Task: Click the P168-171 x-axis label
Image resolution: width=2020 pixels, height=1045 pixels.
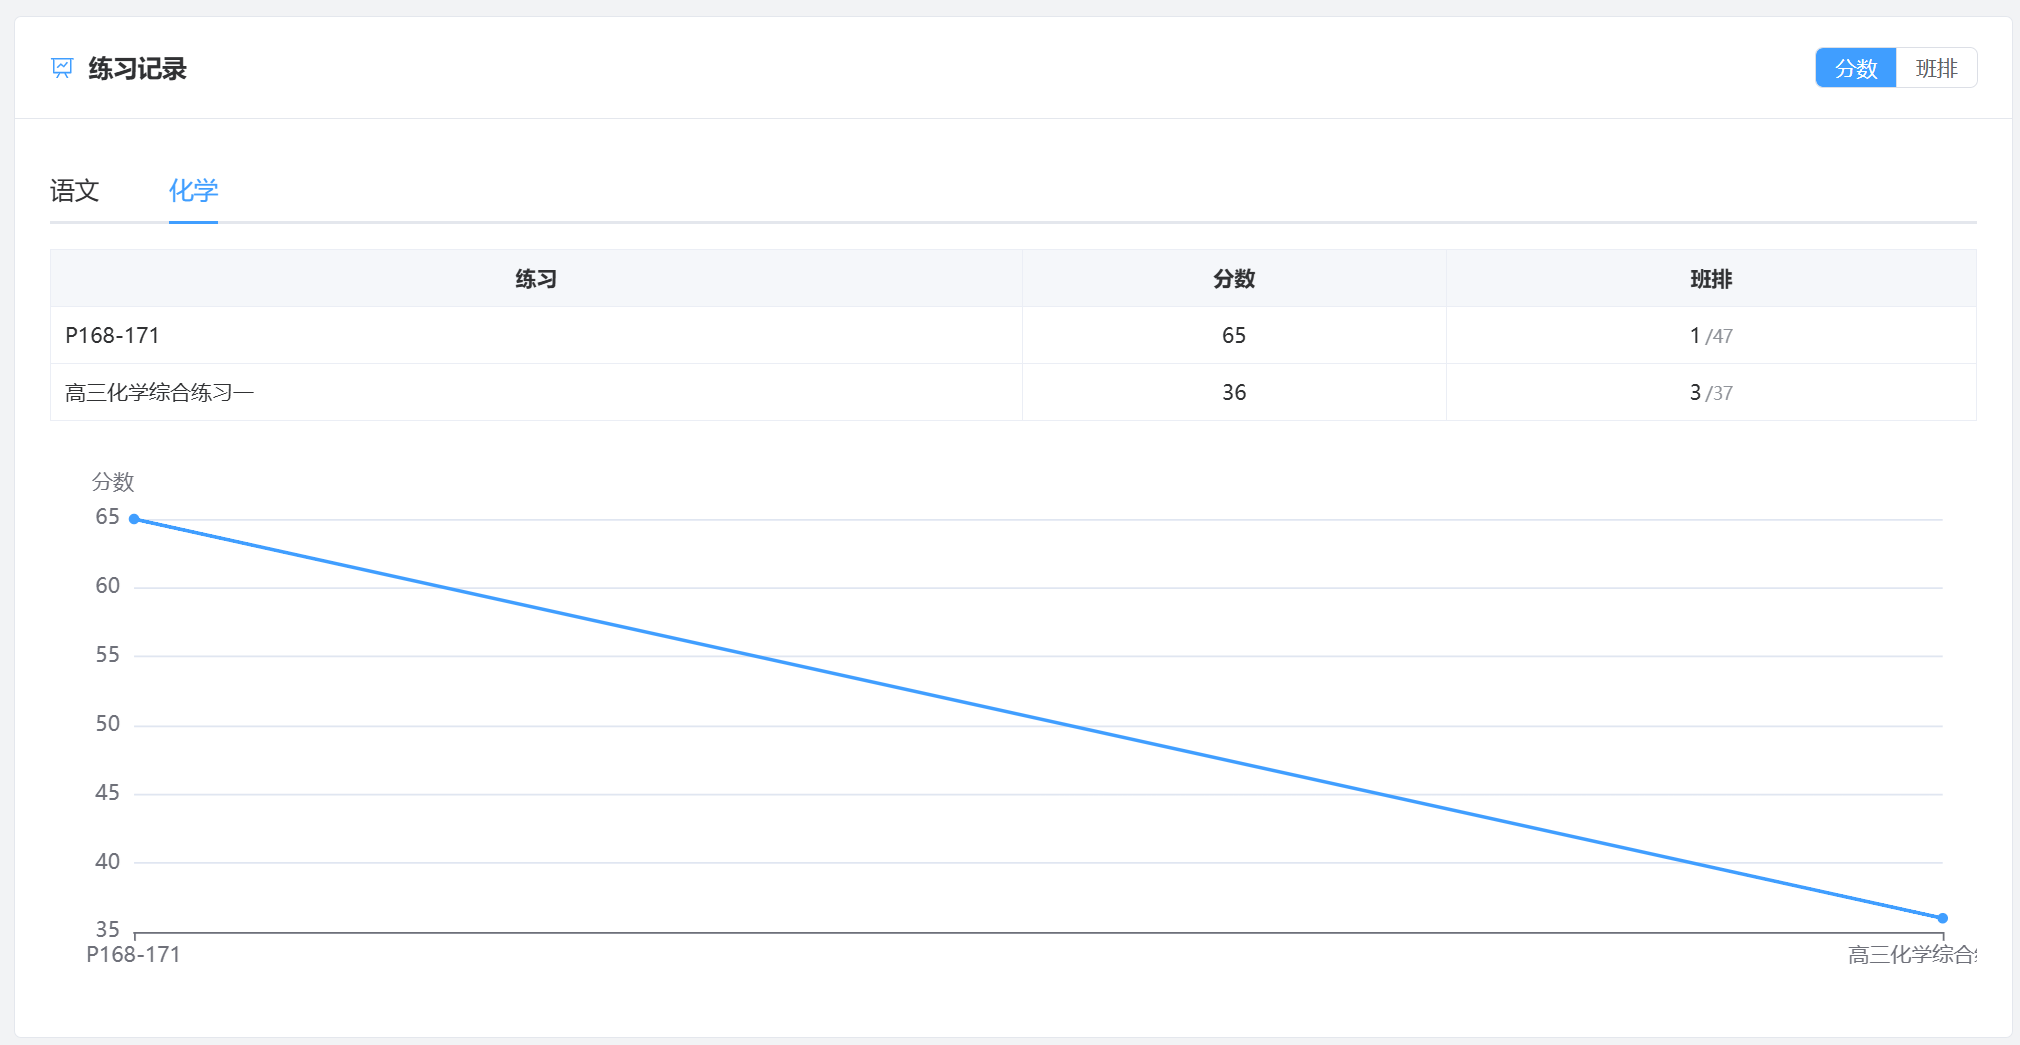Action: 133,954
